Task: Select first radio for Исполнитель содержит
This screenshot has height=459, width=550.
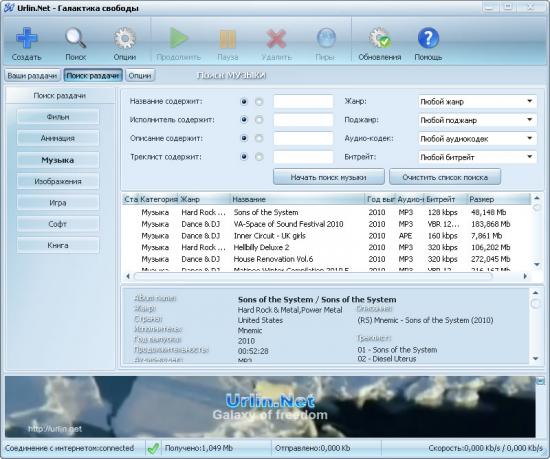Action: click(x=244, y=120)
